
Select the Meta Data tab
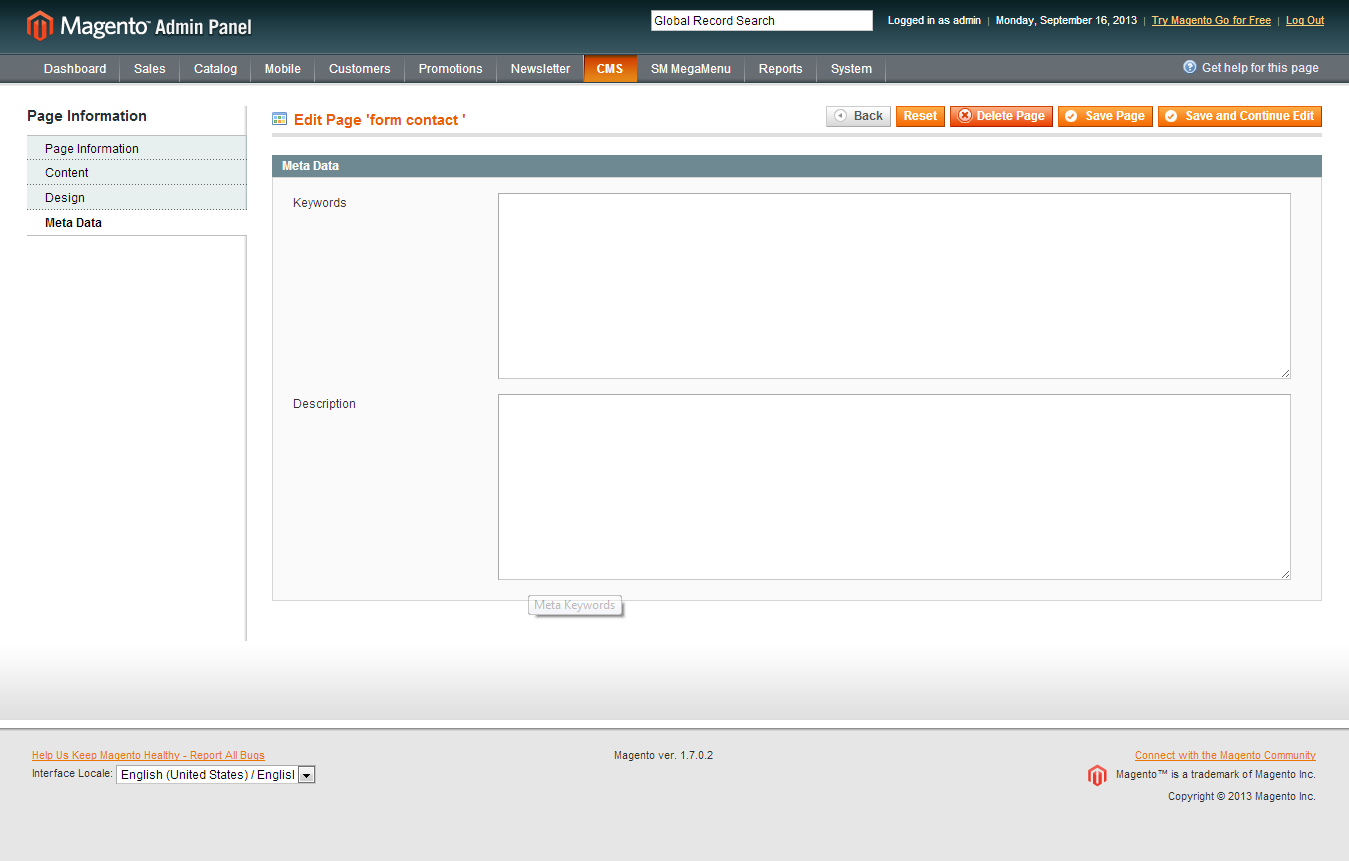click(x=136, y=222)
